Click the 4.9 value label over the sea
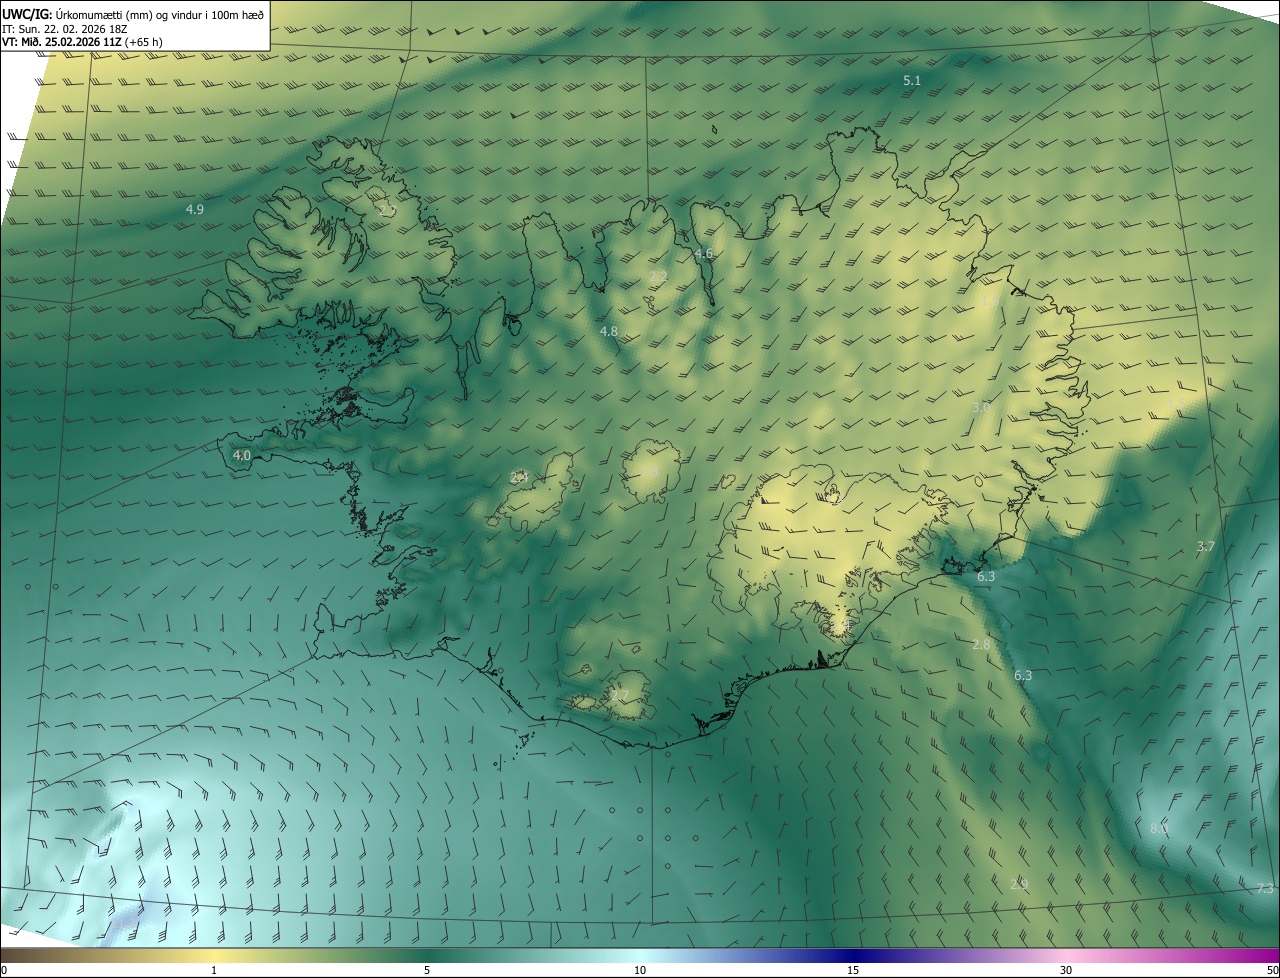This screenshot has height=978, width=1280. (x=195, y=209)
